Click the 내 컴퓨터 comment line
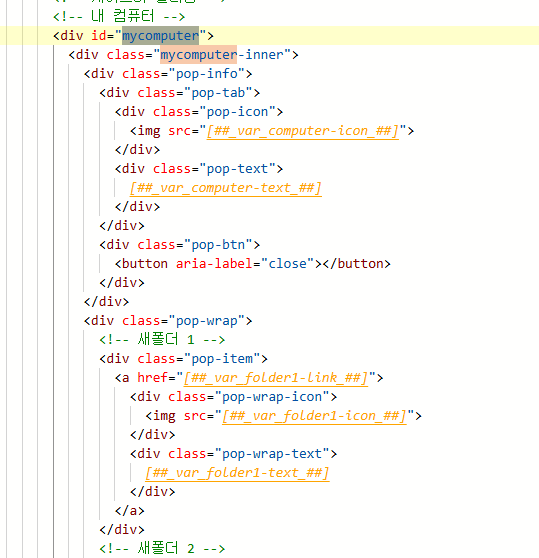539x558 pixels. [119, 16]
